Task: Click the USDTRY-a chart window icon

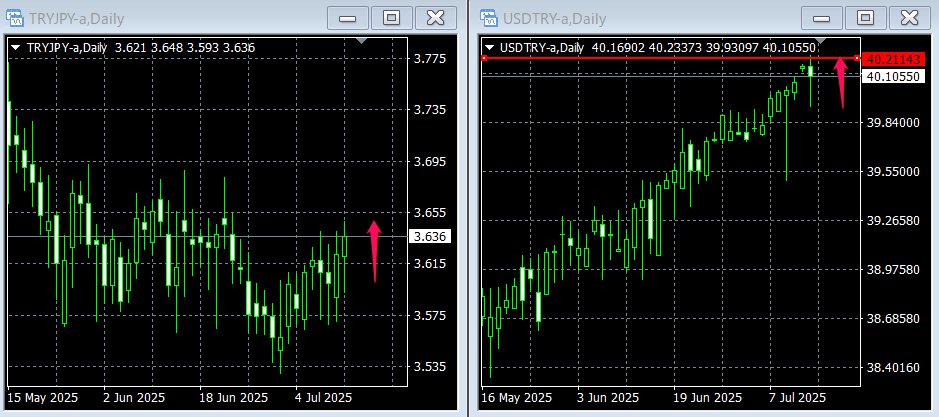Action: (489, 19)
